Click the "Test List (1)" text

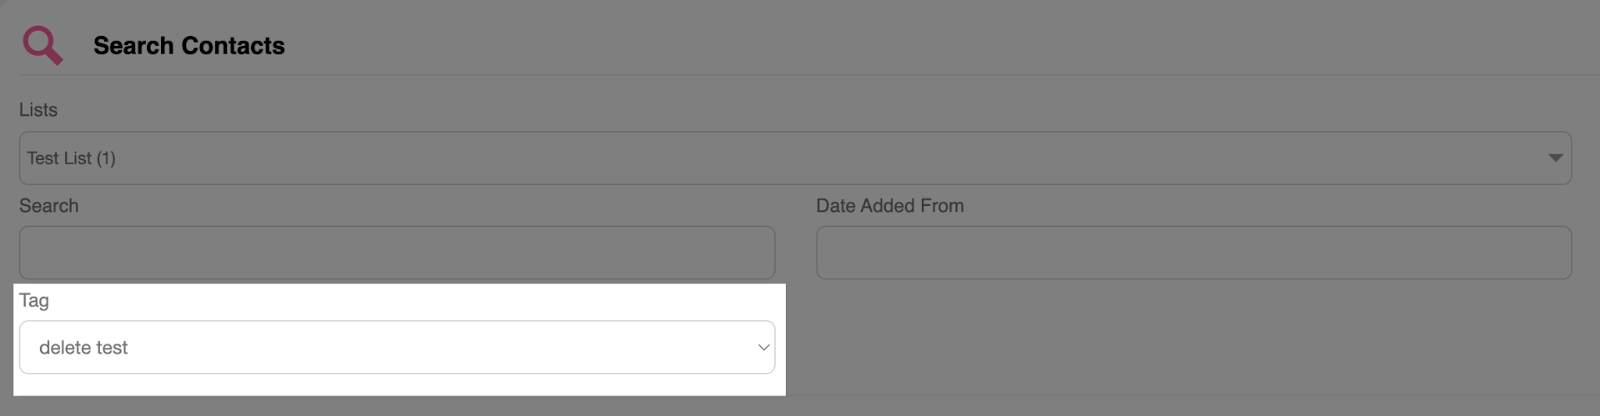[x=71, y=158]
